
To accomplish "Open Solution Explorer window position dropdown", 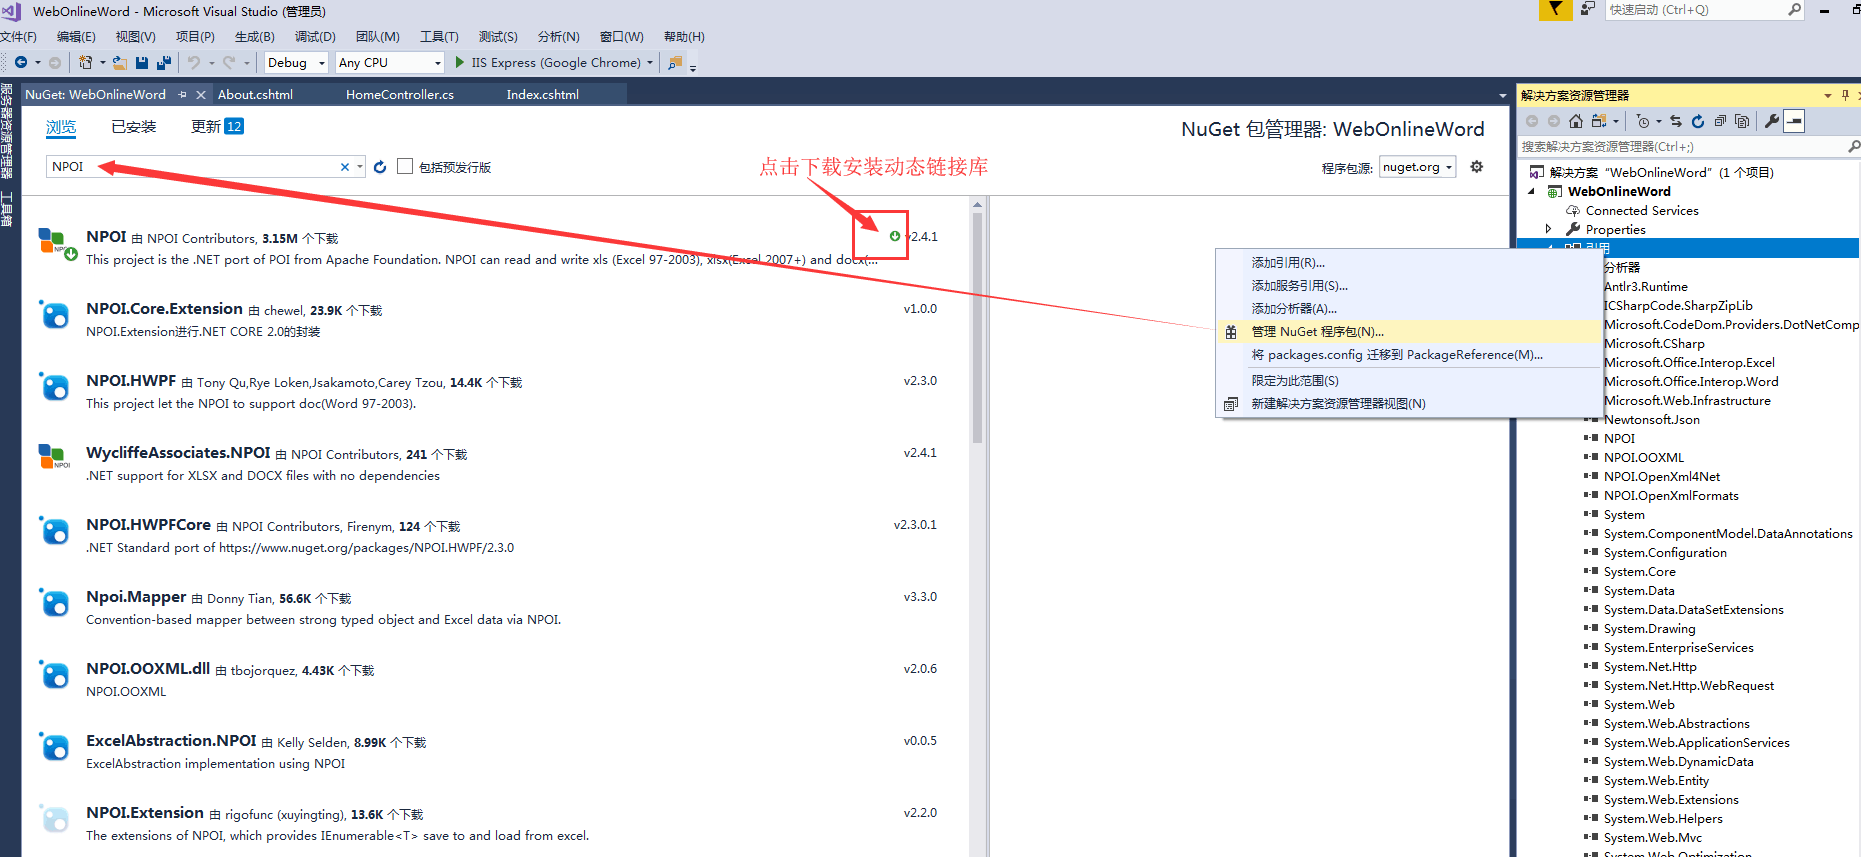I will [1828, 95].
